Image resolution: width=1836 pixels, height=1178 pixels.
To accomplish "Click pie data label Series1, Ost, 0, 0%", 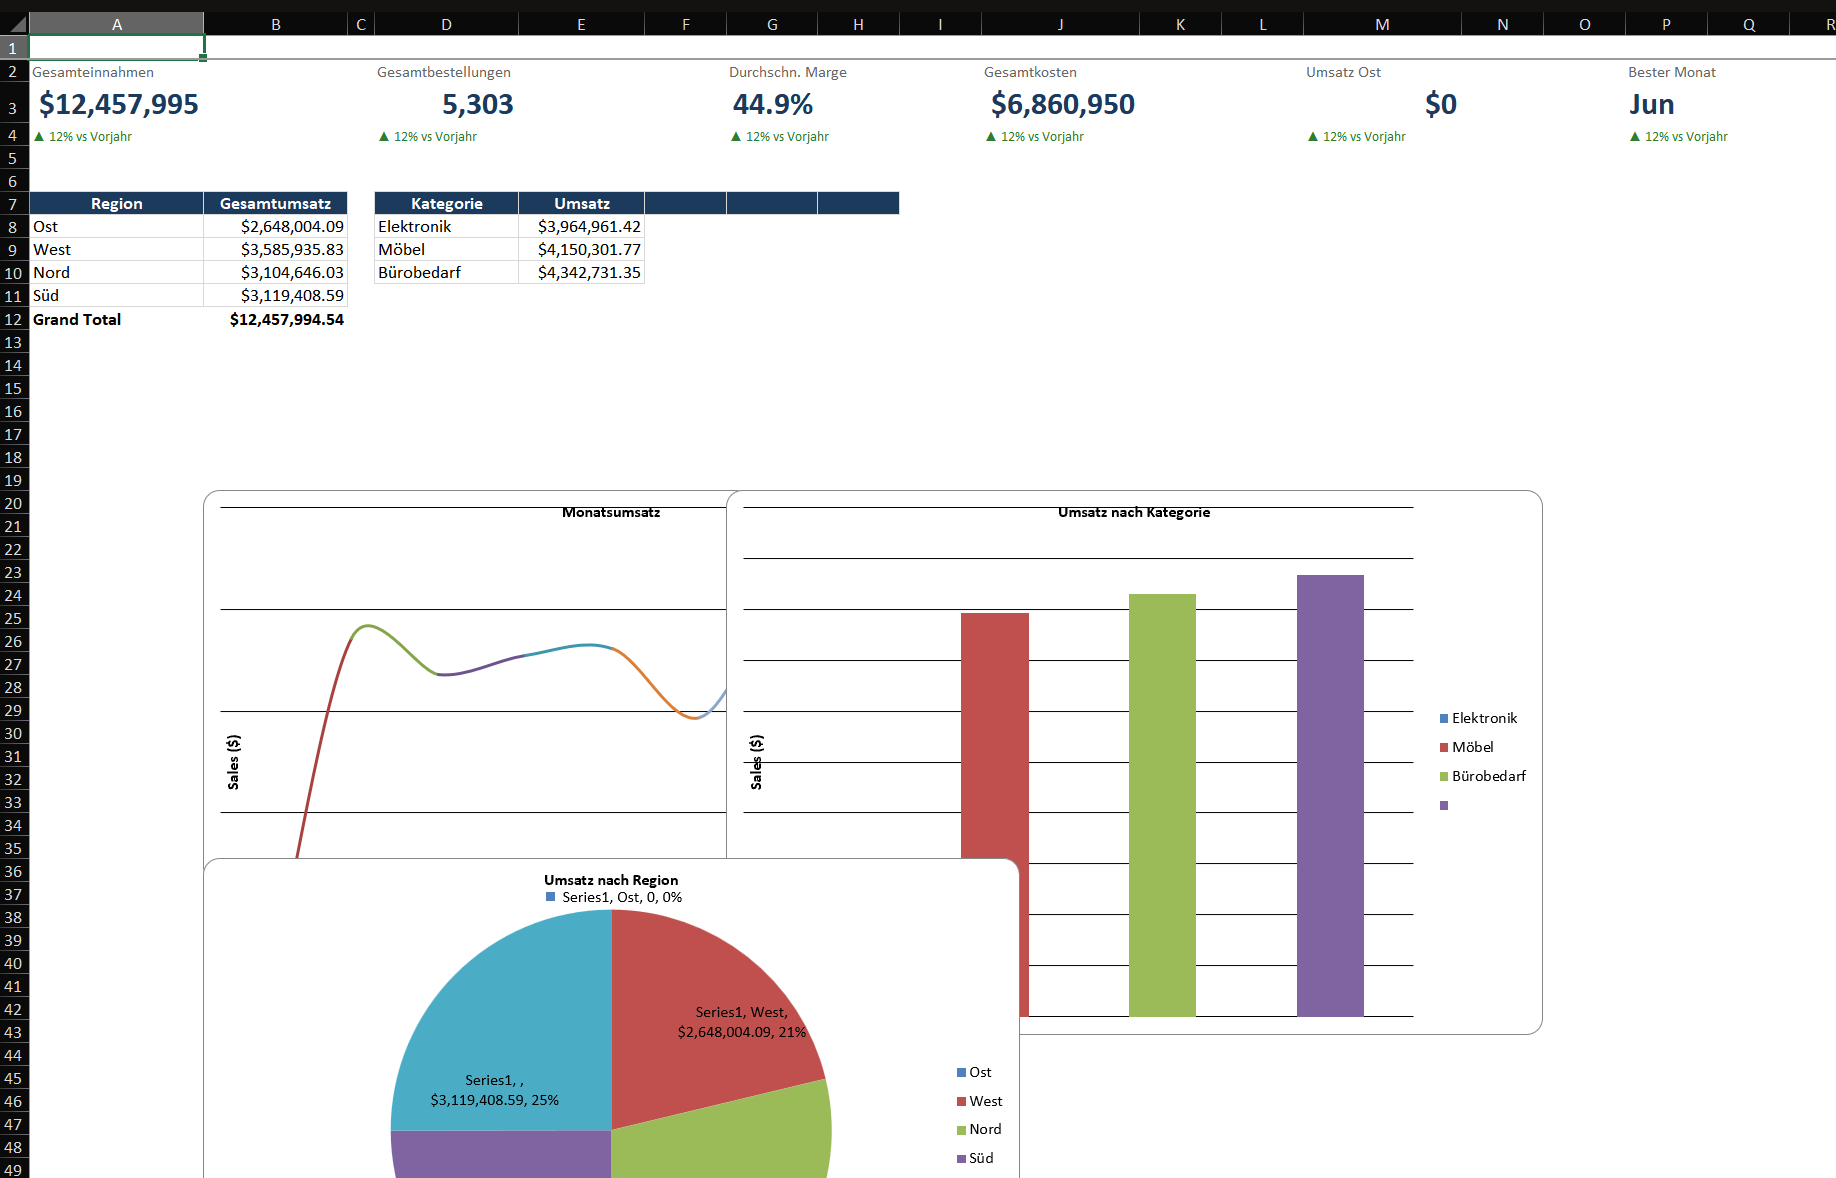I will (614, 897).
